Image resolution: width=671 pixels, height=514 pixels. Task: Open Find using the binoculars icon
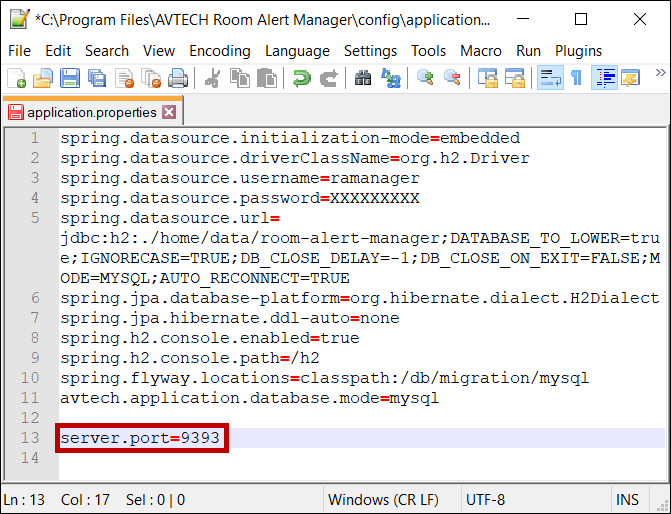[x=363, y=78]
